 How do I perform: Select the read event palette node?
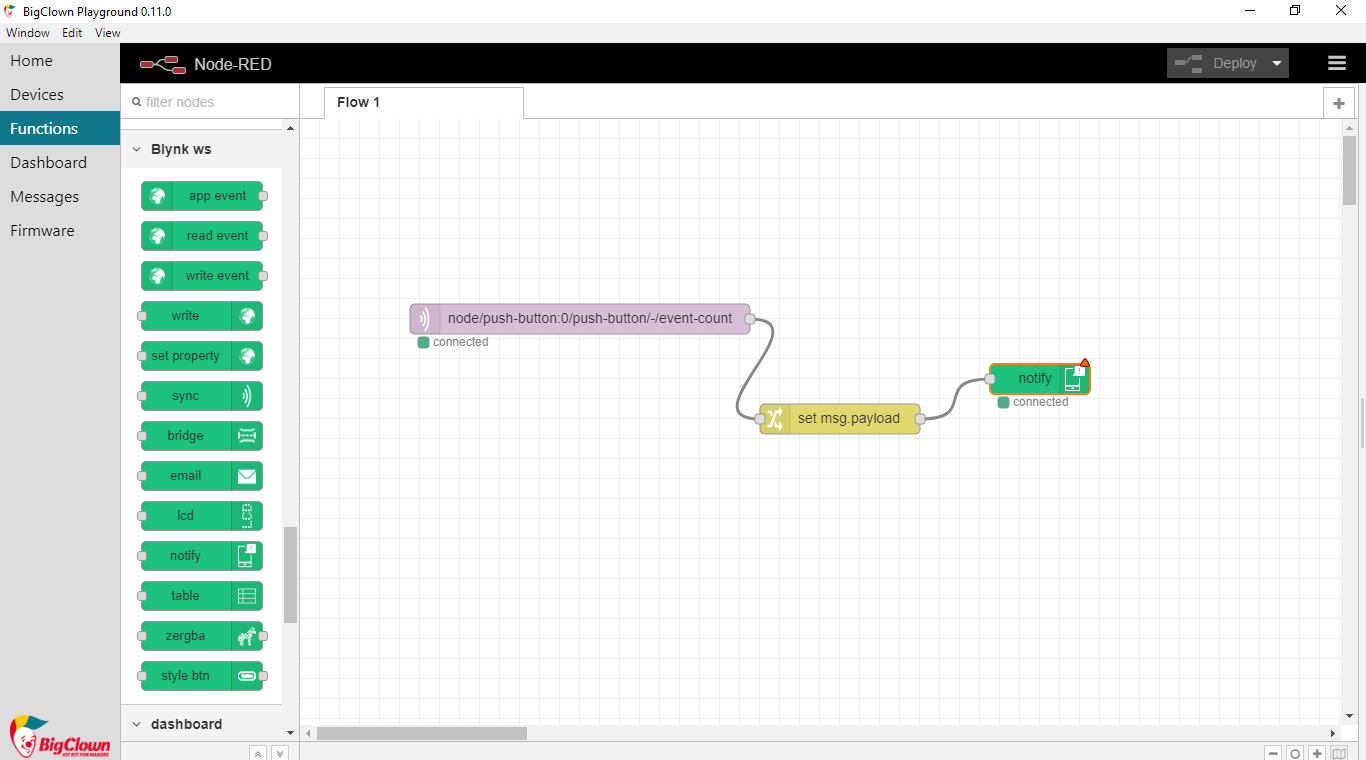click(202, 236)
